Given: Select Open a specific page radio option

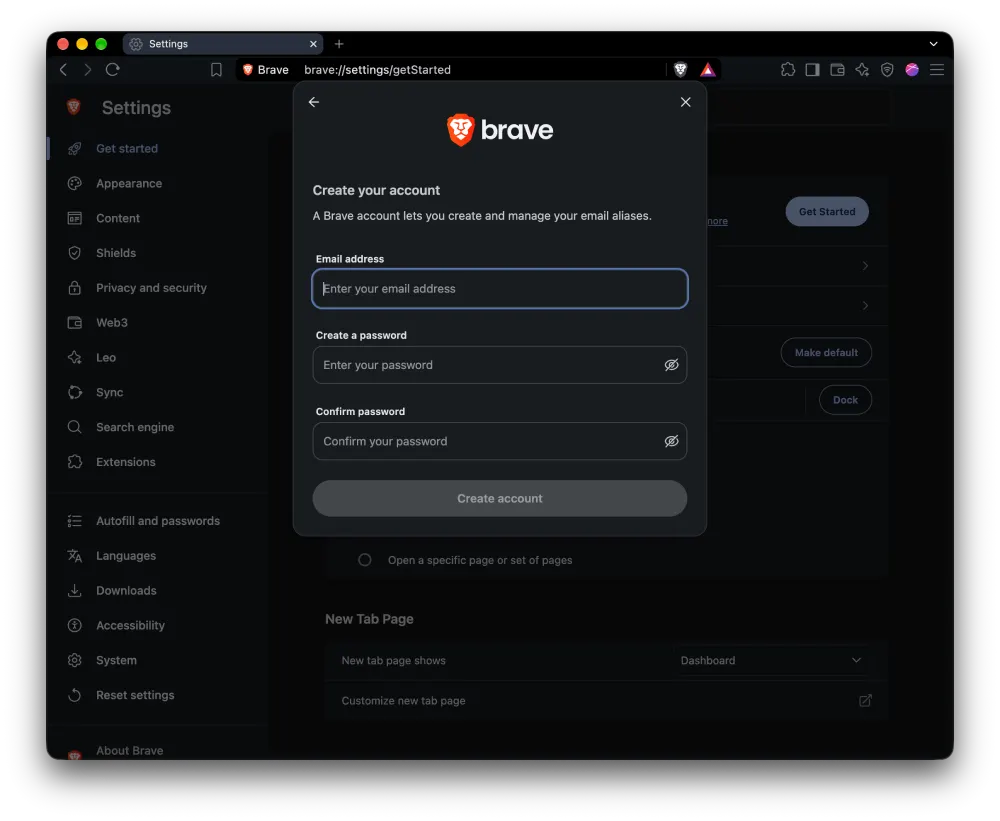Looking at the screenshot, I should coord(365,559).
